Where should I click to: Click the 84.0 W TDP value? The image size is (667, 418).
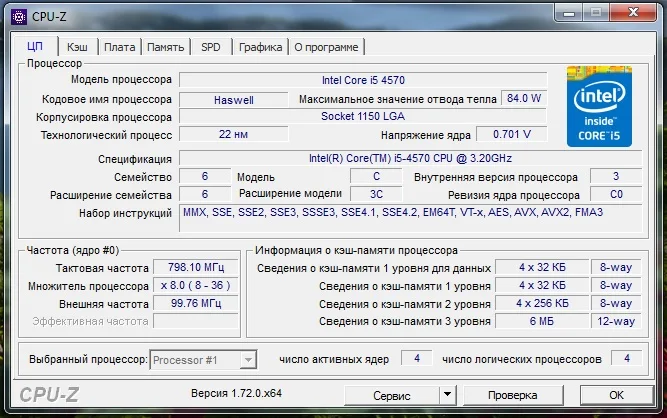coord(524,98)
